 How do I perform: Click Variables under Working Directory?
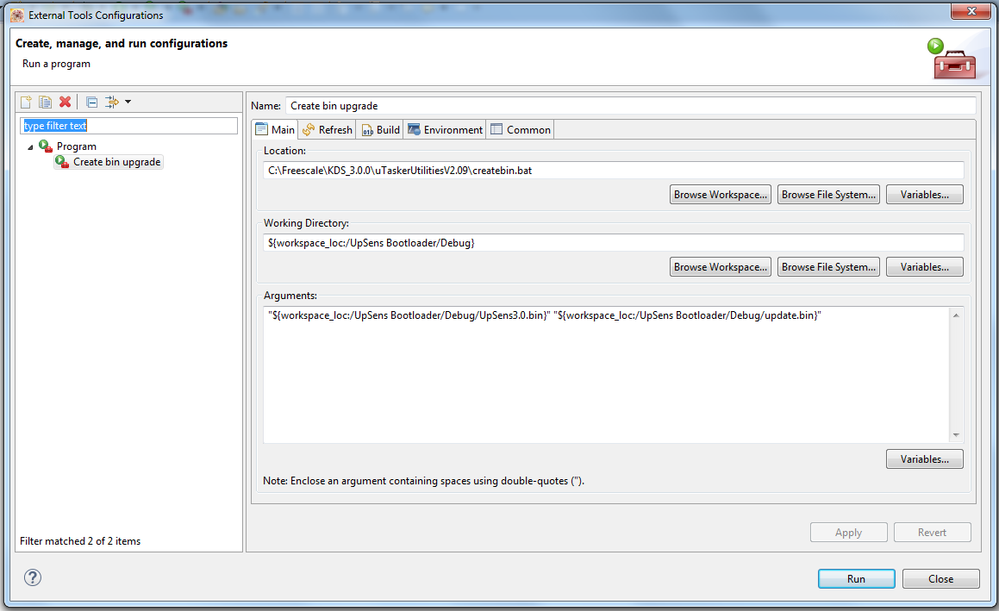(x=924, y=267)
